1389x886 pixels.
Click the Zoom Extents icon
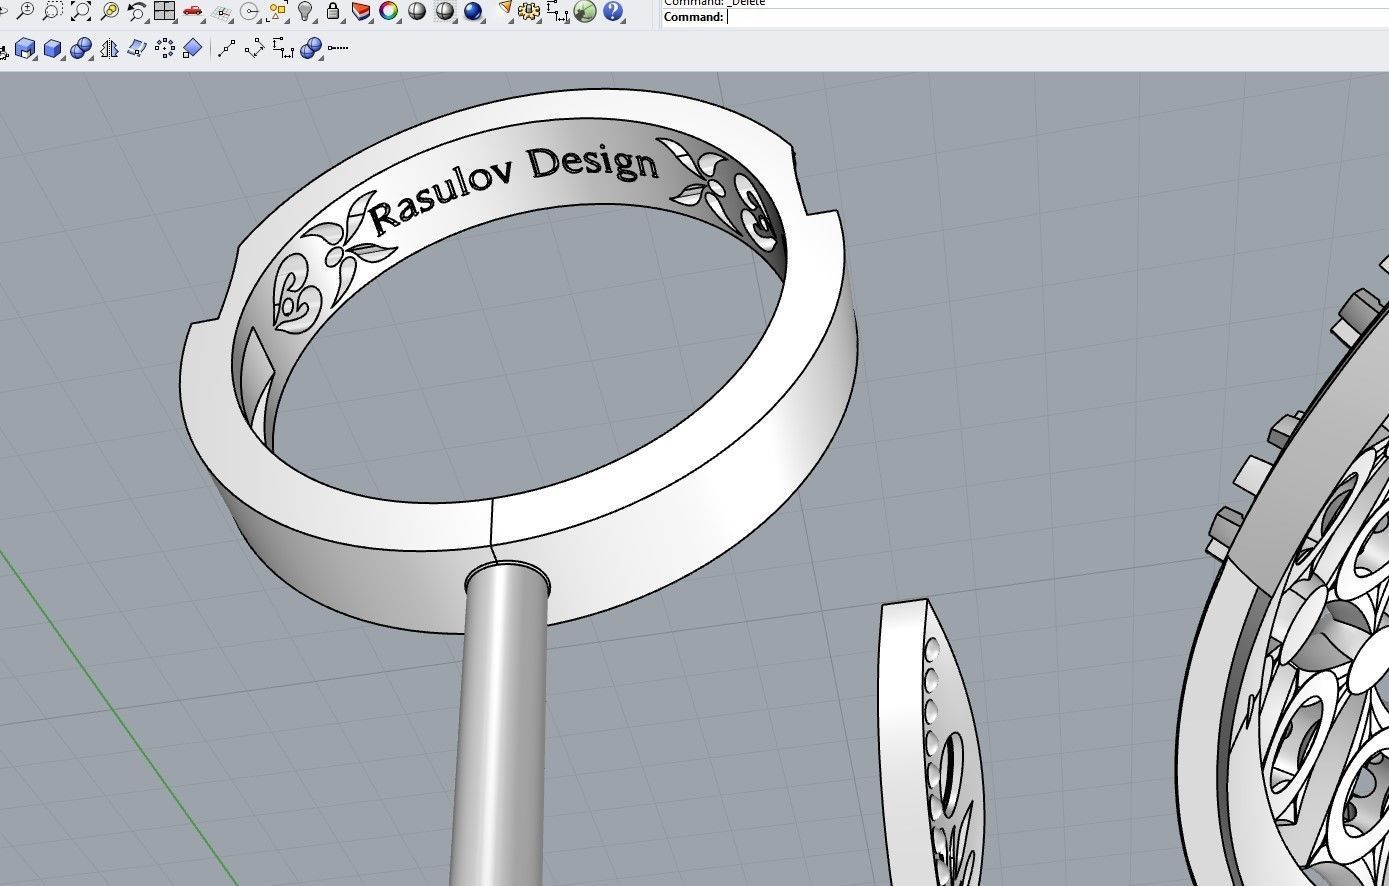click(x=81, y=11)
